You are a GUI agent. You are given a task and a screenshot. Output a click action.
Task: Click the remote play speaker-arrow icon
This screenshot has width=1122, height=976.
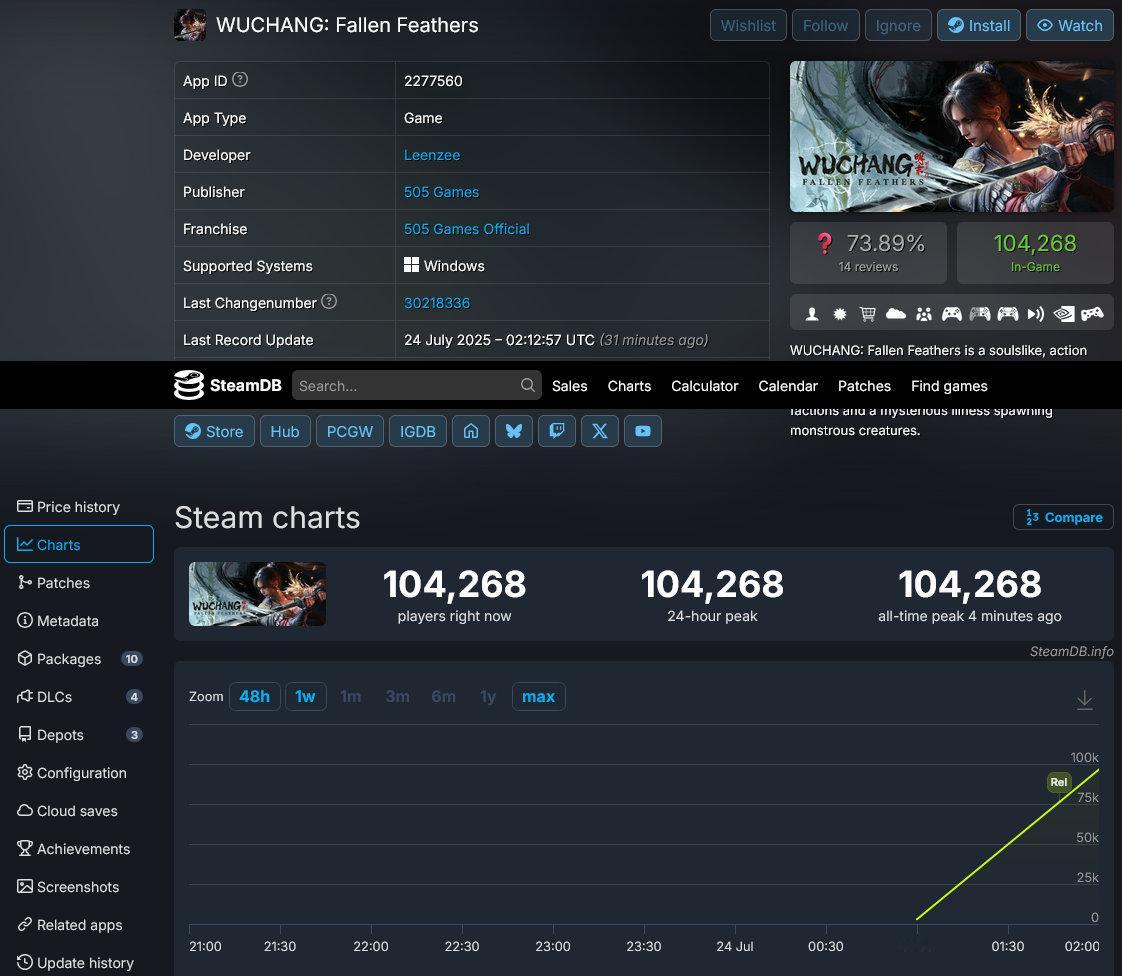pos(1035,314)
